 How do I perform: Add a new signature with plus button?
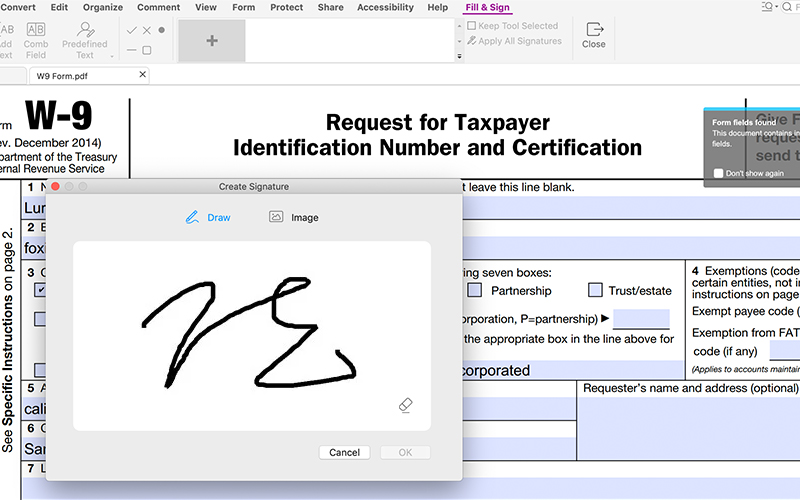click(x=212, y=41)
